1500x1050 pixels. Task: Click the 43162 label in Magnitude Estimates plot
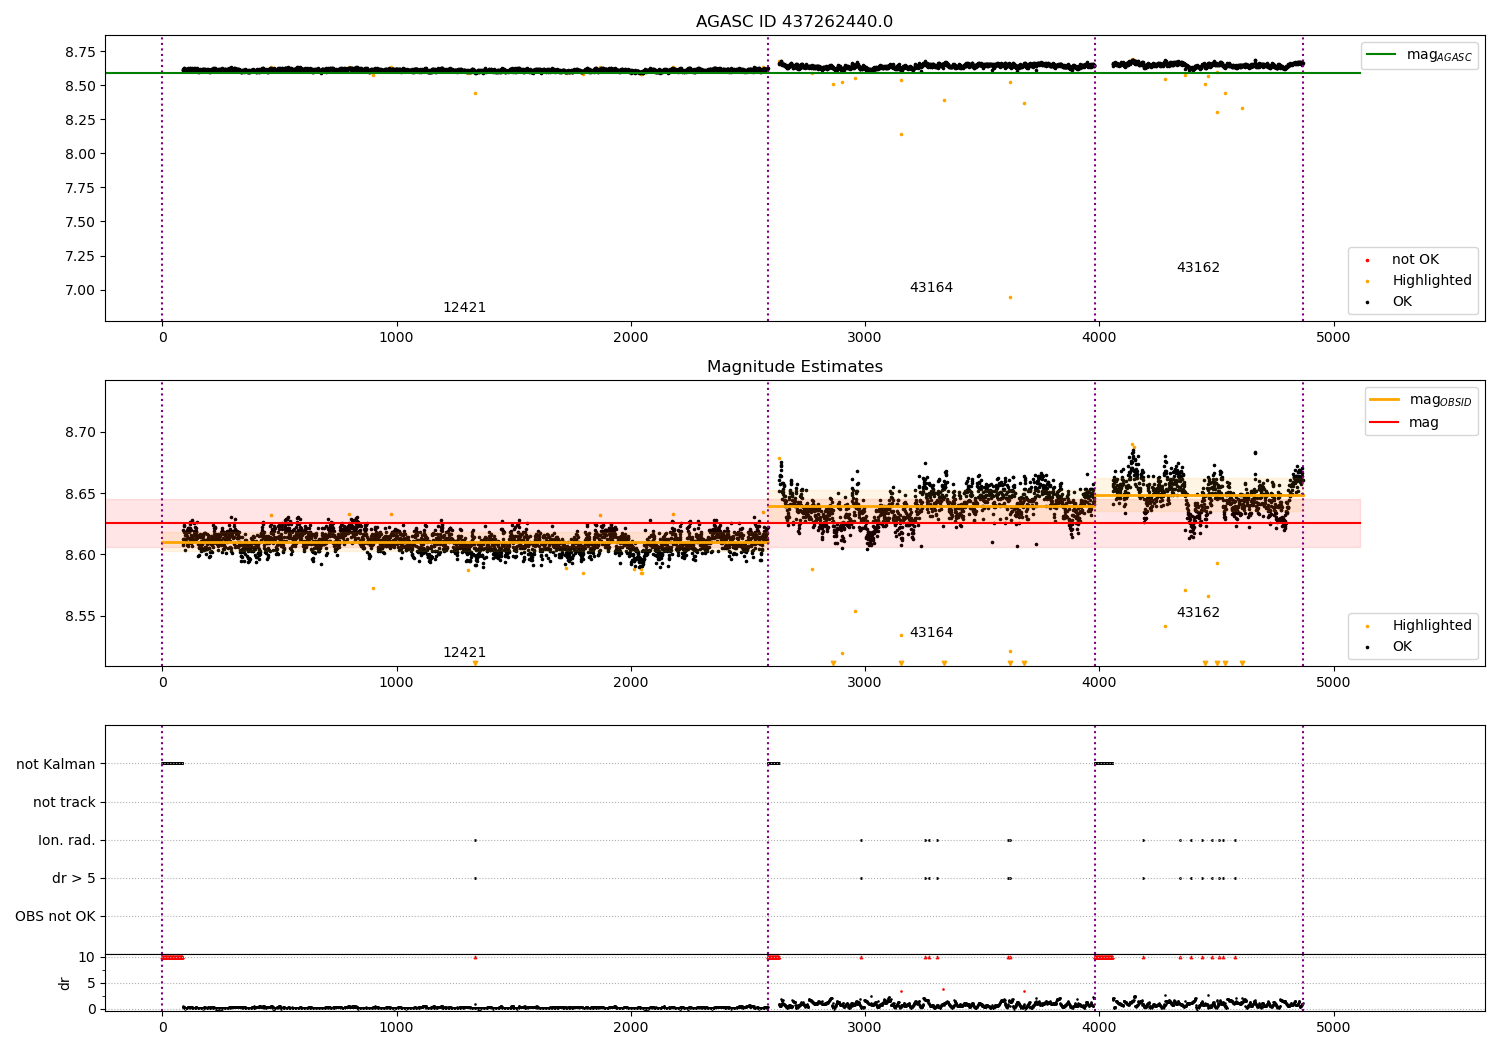[1198, 613]
